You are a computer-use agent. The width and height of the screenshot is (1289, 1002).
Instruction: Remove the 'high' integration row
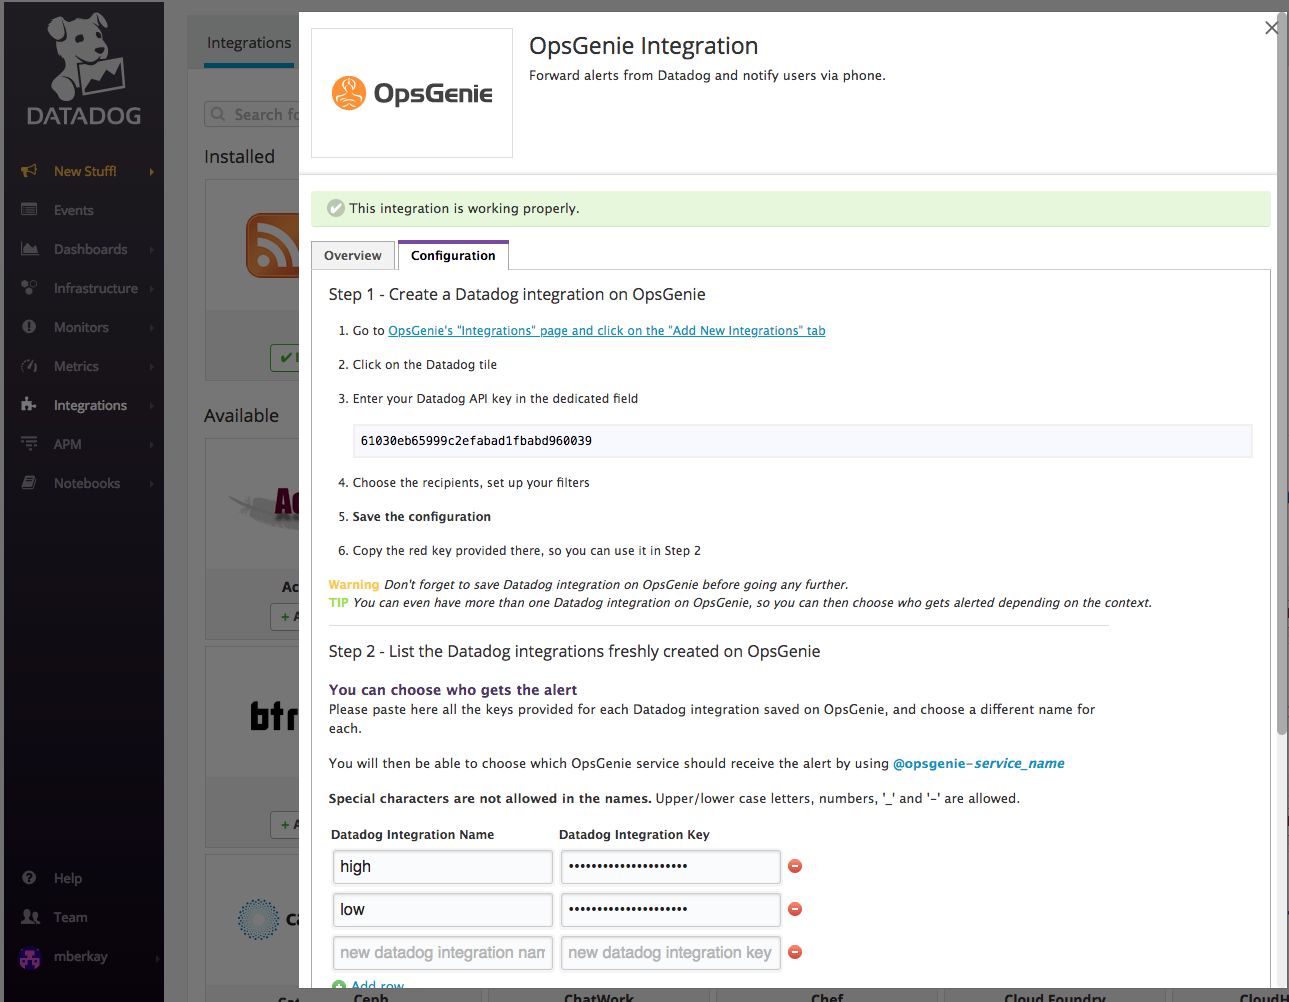[795, 866]
